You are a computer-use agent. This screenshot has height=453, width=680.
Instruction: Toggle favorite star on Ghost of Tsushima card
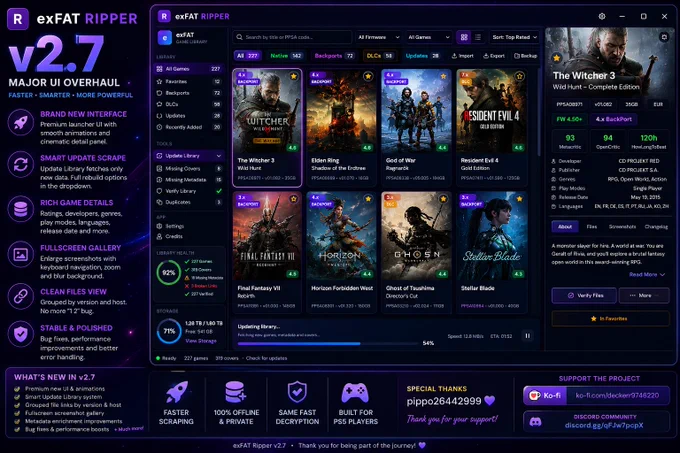point(443,199)
